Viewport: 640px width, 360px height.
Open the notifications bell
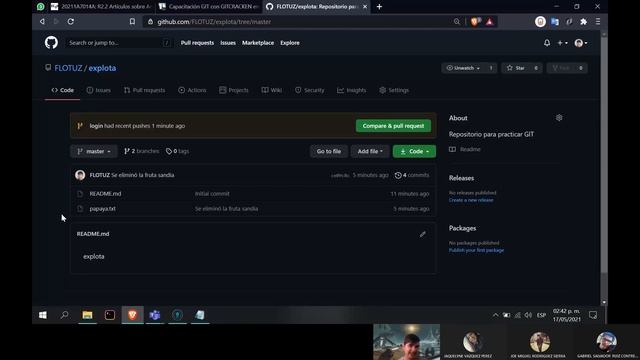tap(547, 43)
